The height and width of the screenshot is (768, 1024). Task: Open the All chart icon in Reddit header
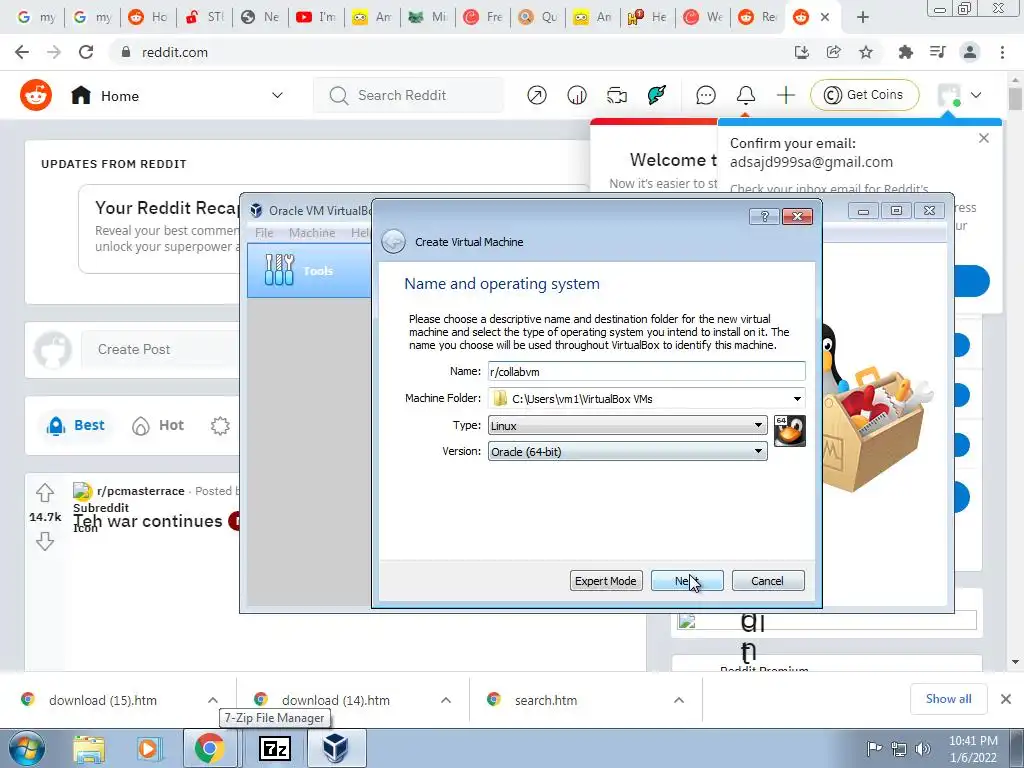coord(577,95)
